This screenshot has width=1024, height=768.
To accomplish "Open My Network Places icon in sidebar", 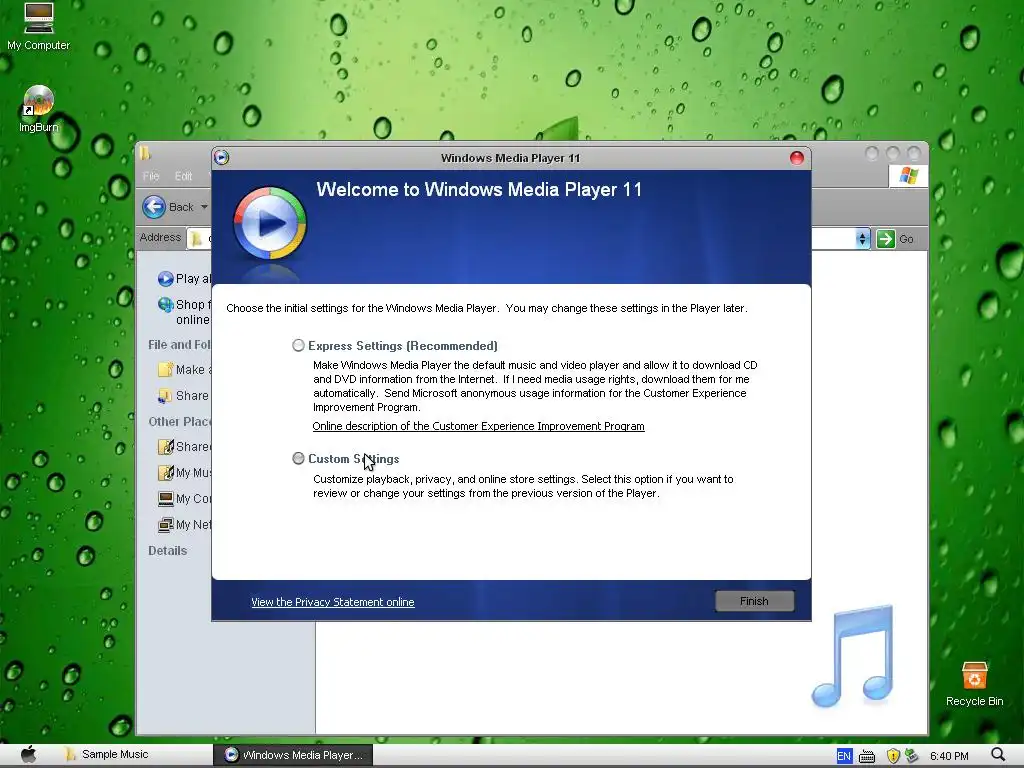I will pos(165,525).
